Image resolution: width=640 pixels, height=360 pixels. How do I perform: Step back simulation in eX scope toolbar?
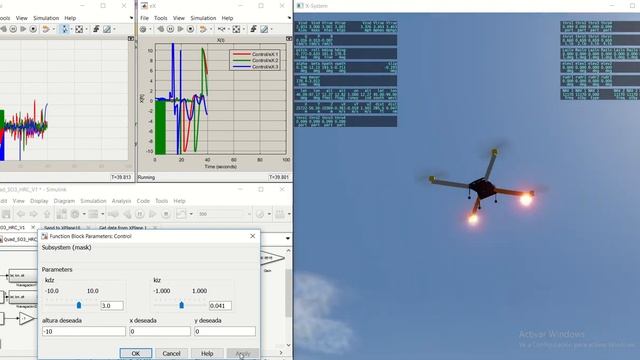pyautogui.click(x=160, y=29)
